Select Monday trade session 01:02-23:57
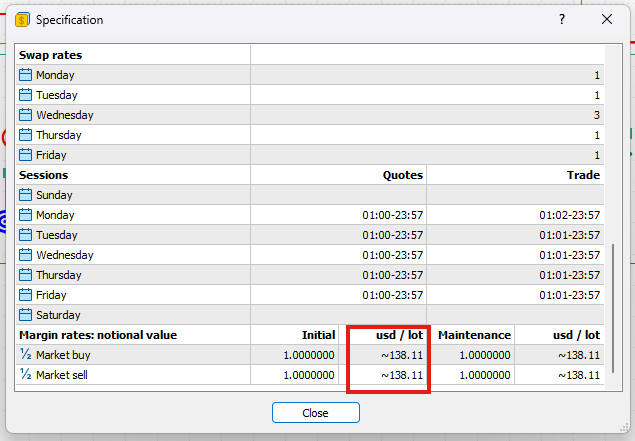The image size is (635, 441). (569, 215)
